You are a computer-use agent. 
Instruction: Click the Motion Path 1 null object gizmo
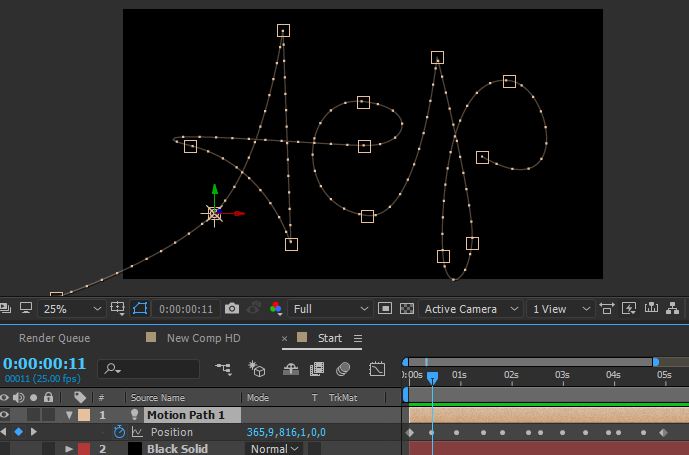(x=214, y=213)
